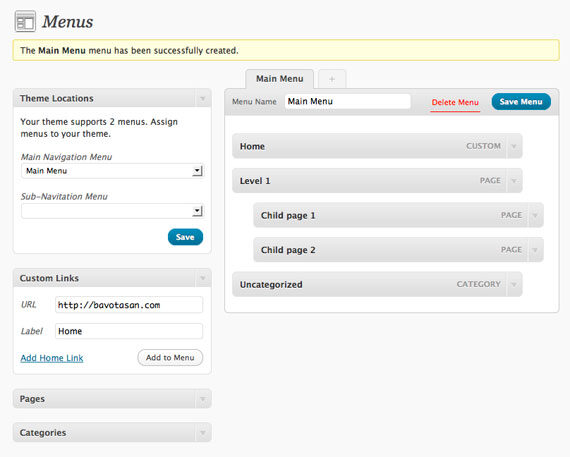Expand the Categories panel arrow
This screenshot has height=457, width=570.
click(x=203, y=433)
